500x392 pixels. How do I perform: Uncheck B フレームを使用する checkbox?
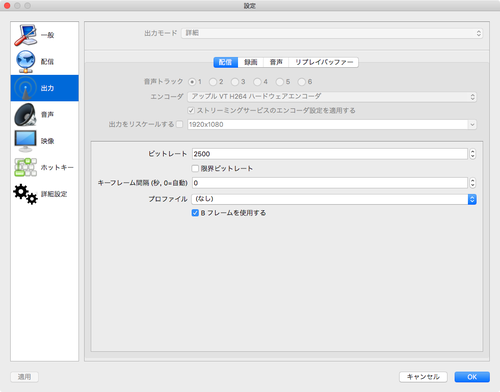pyautogui.click(x=195, y=213)
